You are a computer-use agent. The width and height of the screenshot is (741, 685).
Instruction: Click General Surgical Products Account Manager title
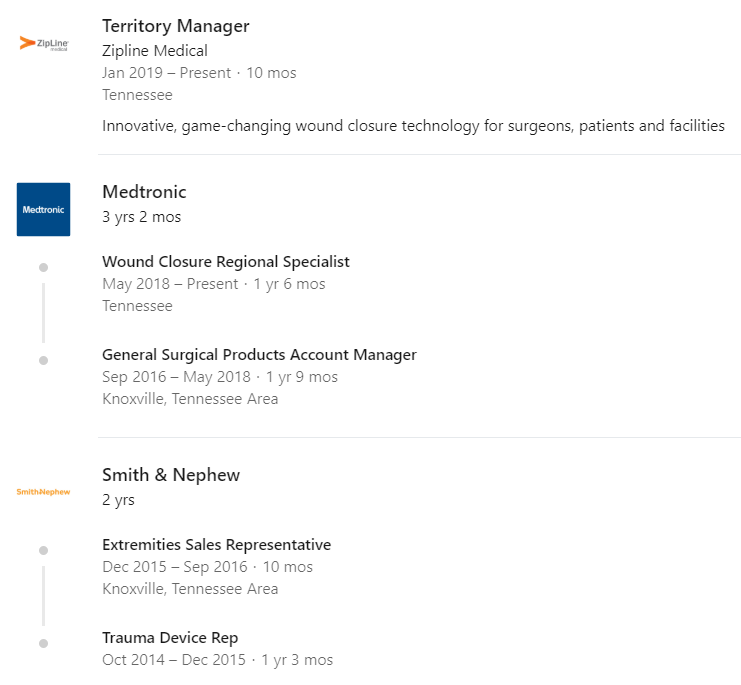[x=259, y=355]
